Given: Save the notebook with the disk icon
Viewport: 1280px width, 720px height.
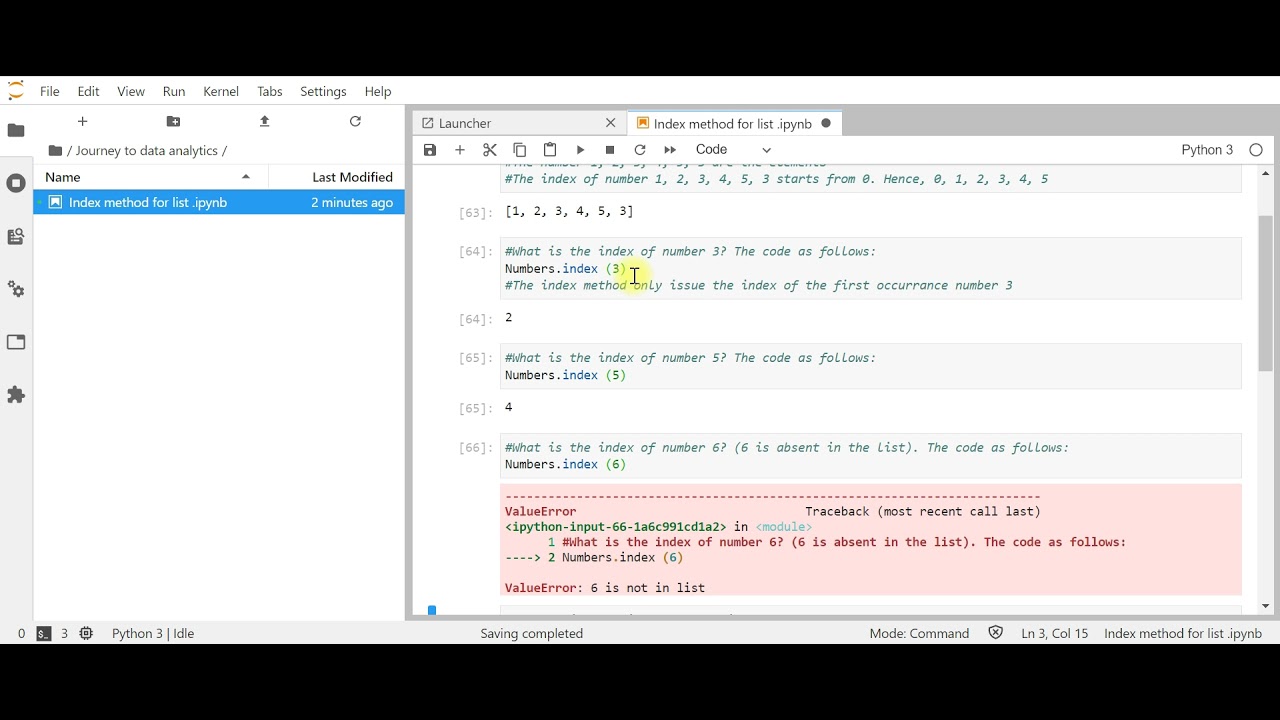Looking at the screenshot, I should [x=430, y=150].
